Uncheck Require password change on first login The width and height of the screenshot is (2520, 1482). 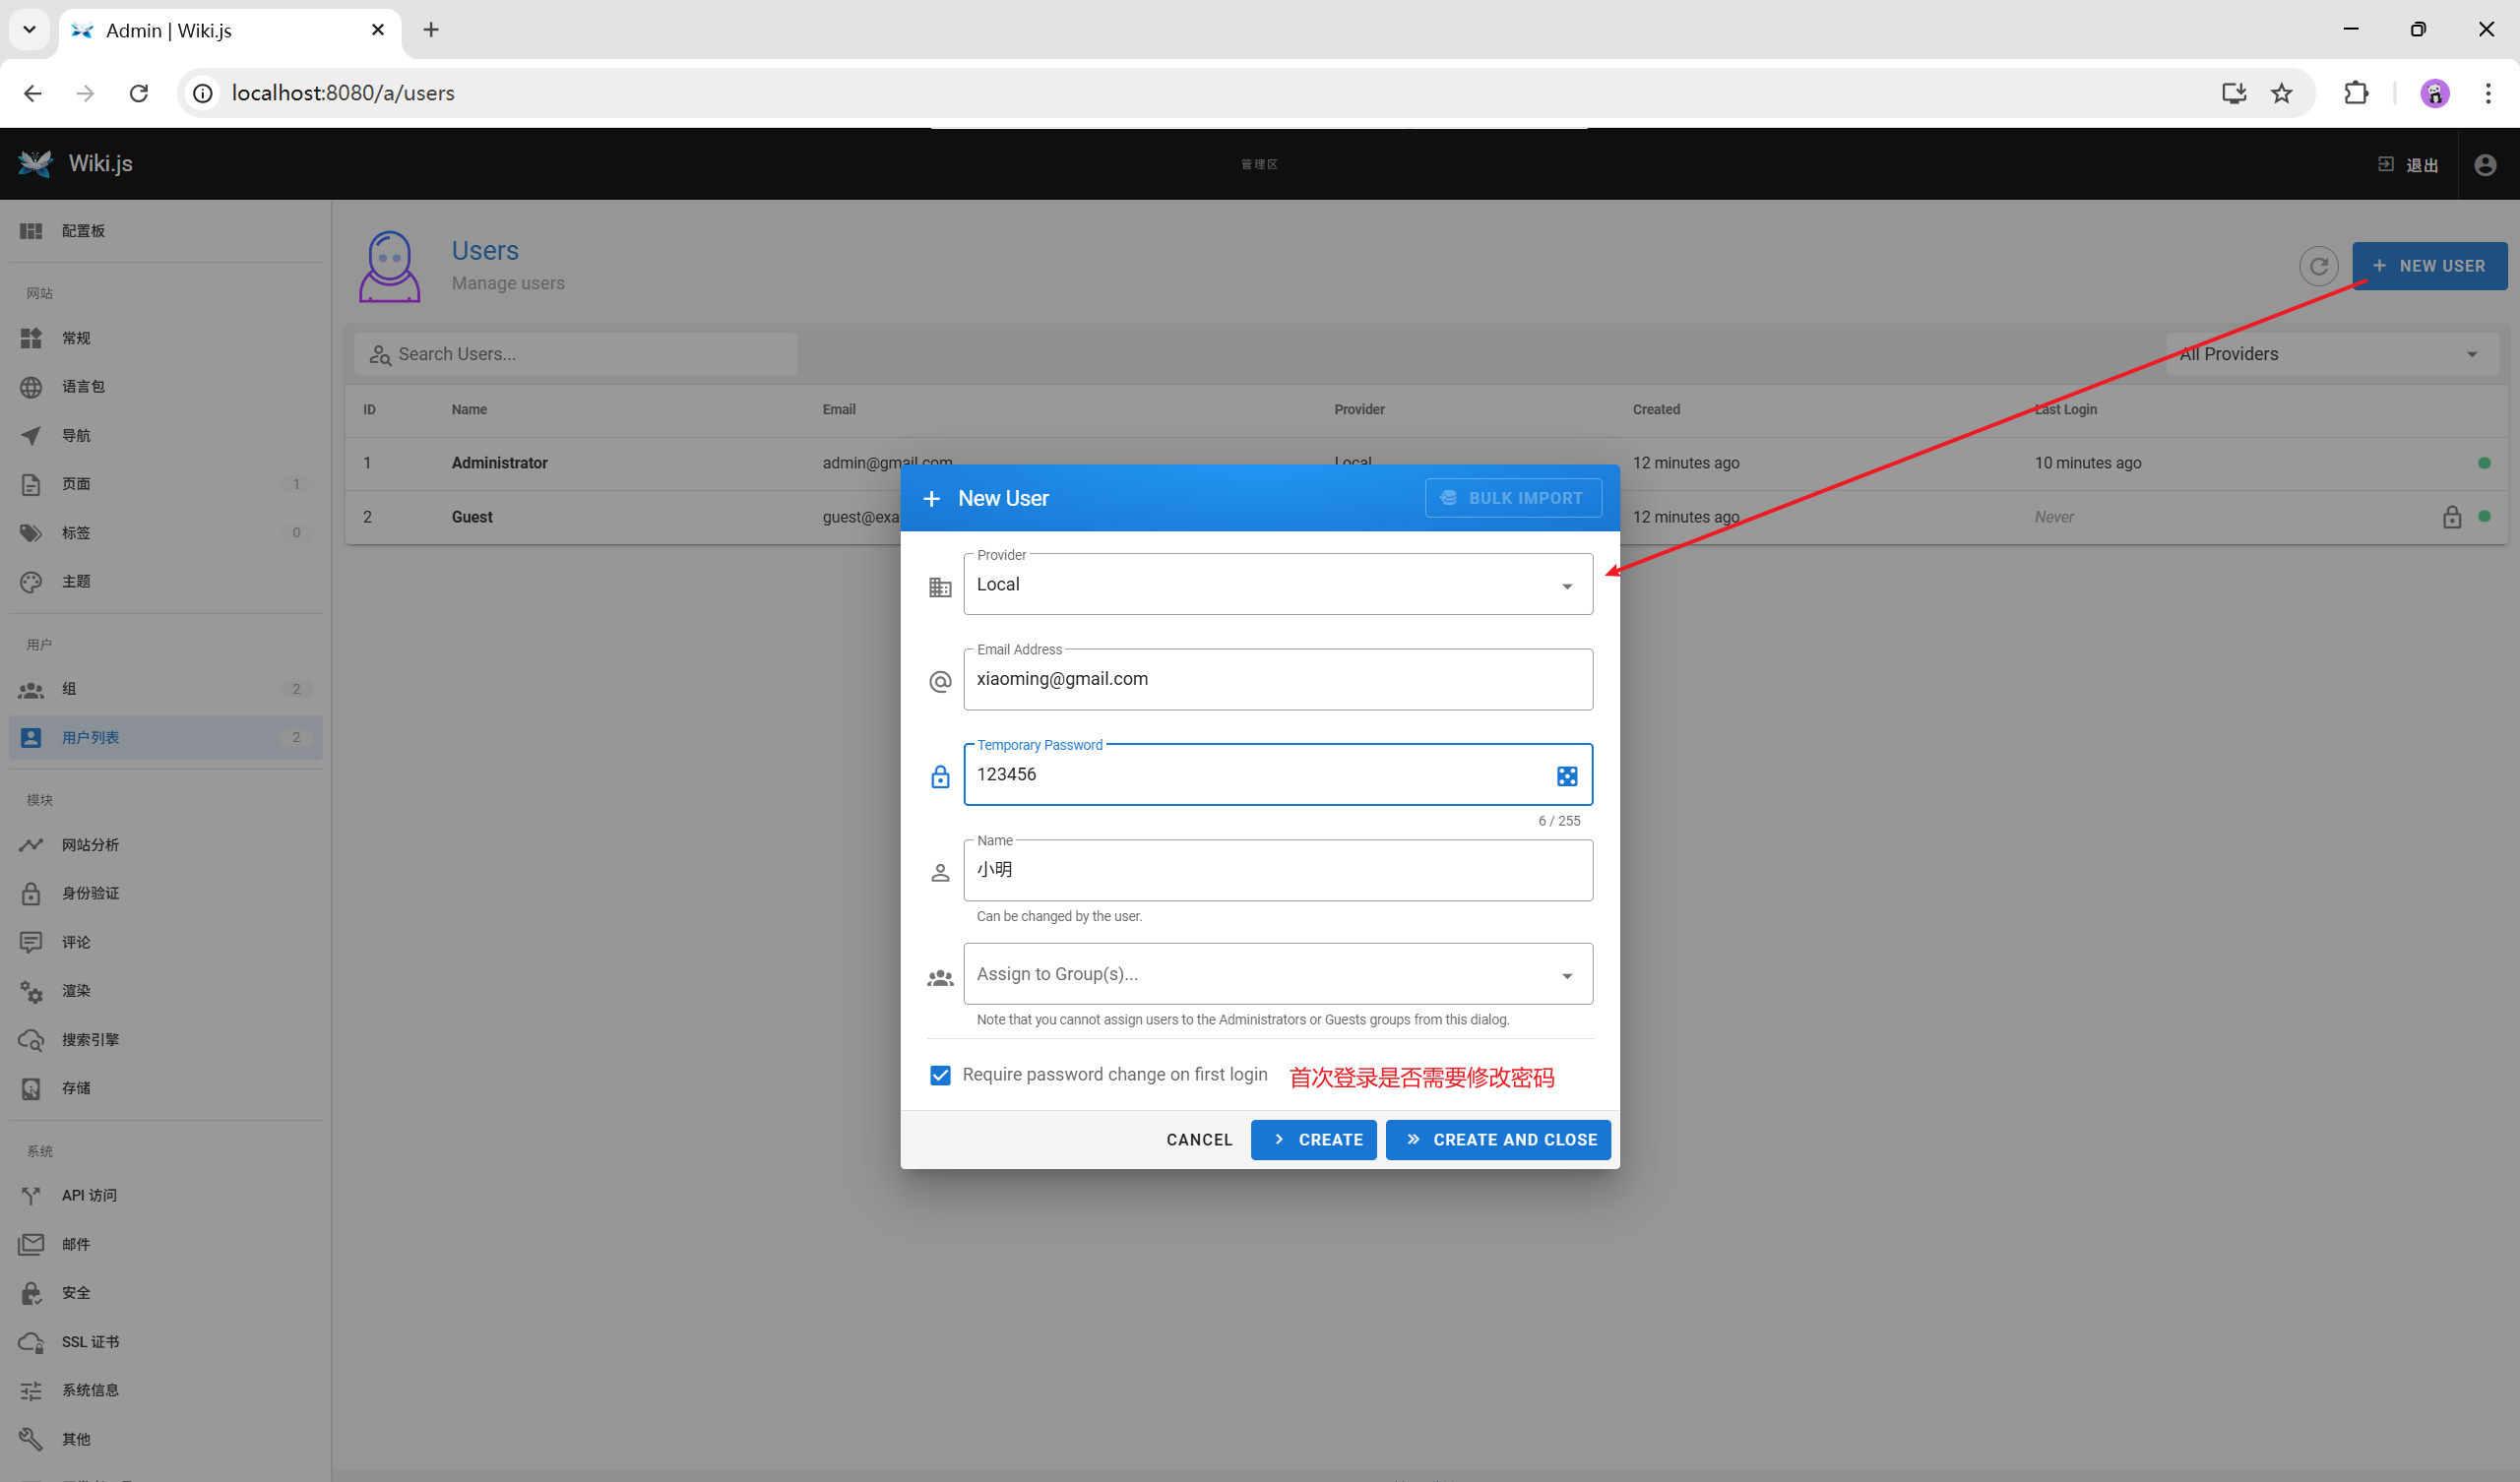click(x=940, y=1075)
